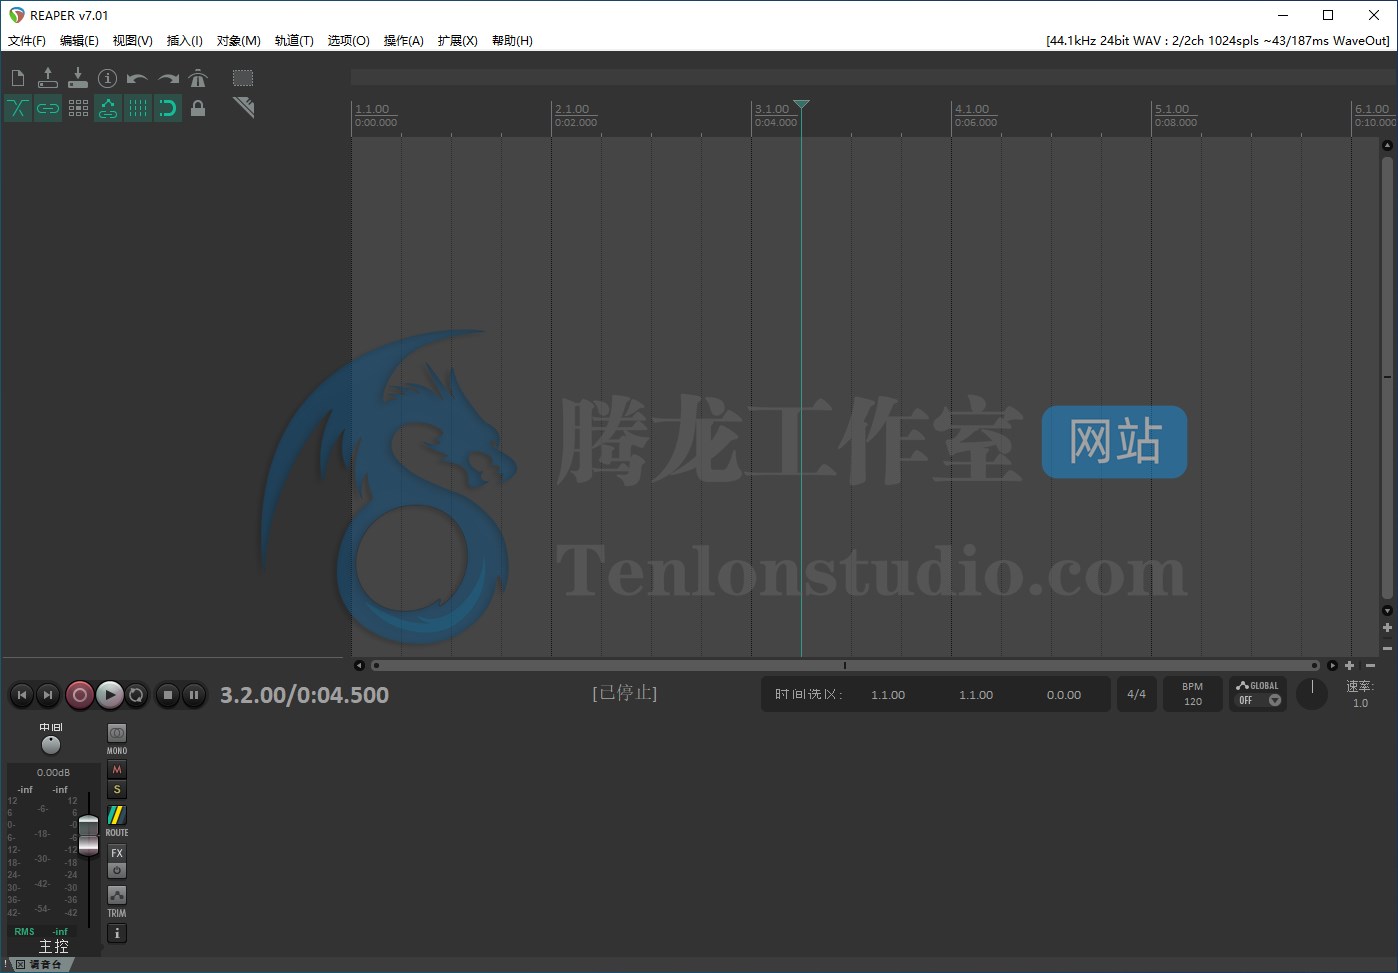Open the GLOBAL automation override dropdown
The image size is (1398, 973).
click(1258, 694)
